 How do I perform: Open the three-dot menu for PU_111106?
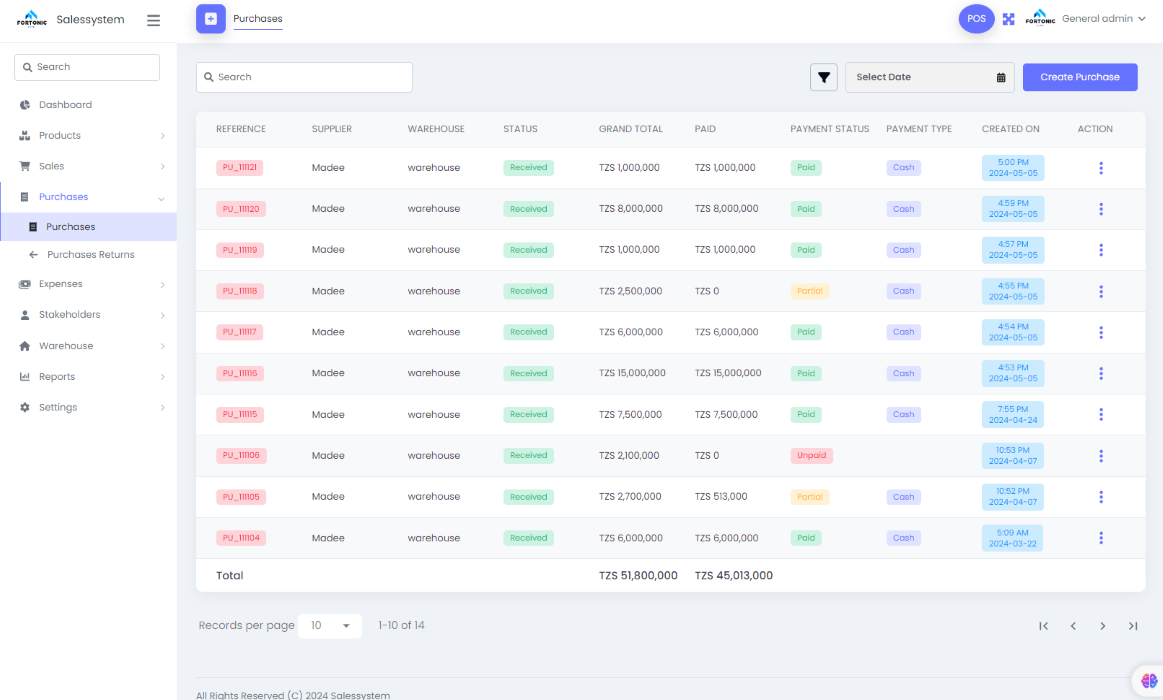pos(1101,456)
